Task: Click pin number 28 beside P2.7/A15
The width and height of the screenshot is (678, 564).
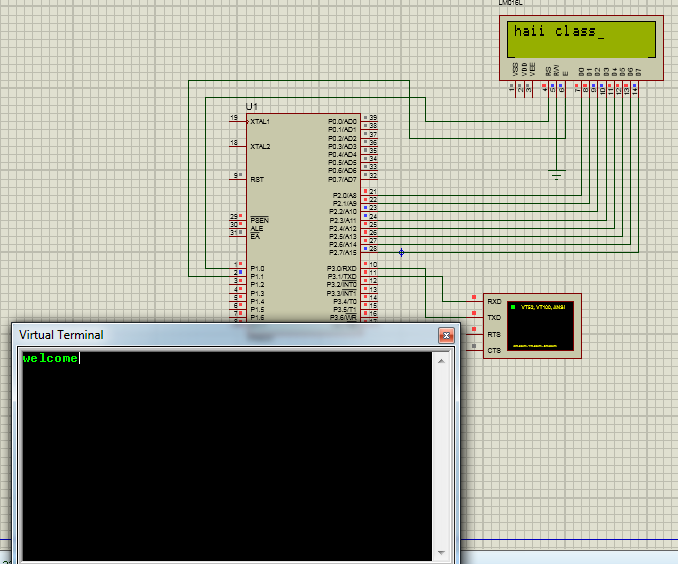Action: coord(373,249)
